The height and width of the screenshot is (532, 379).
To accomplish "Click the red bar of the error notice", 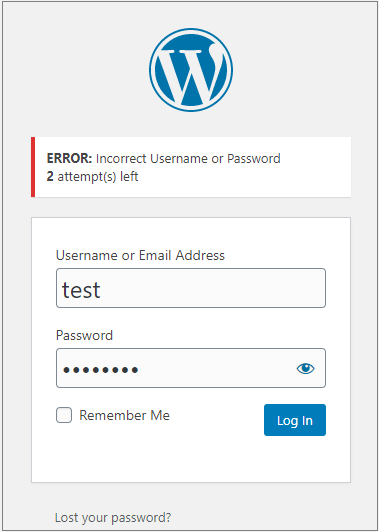I will [x=33, y=167].
